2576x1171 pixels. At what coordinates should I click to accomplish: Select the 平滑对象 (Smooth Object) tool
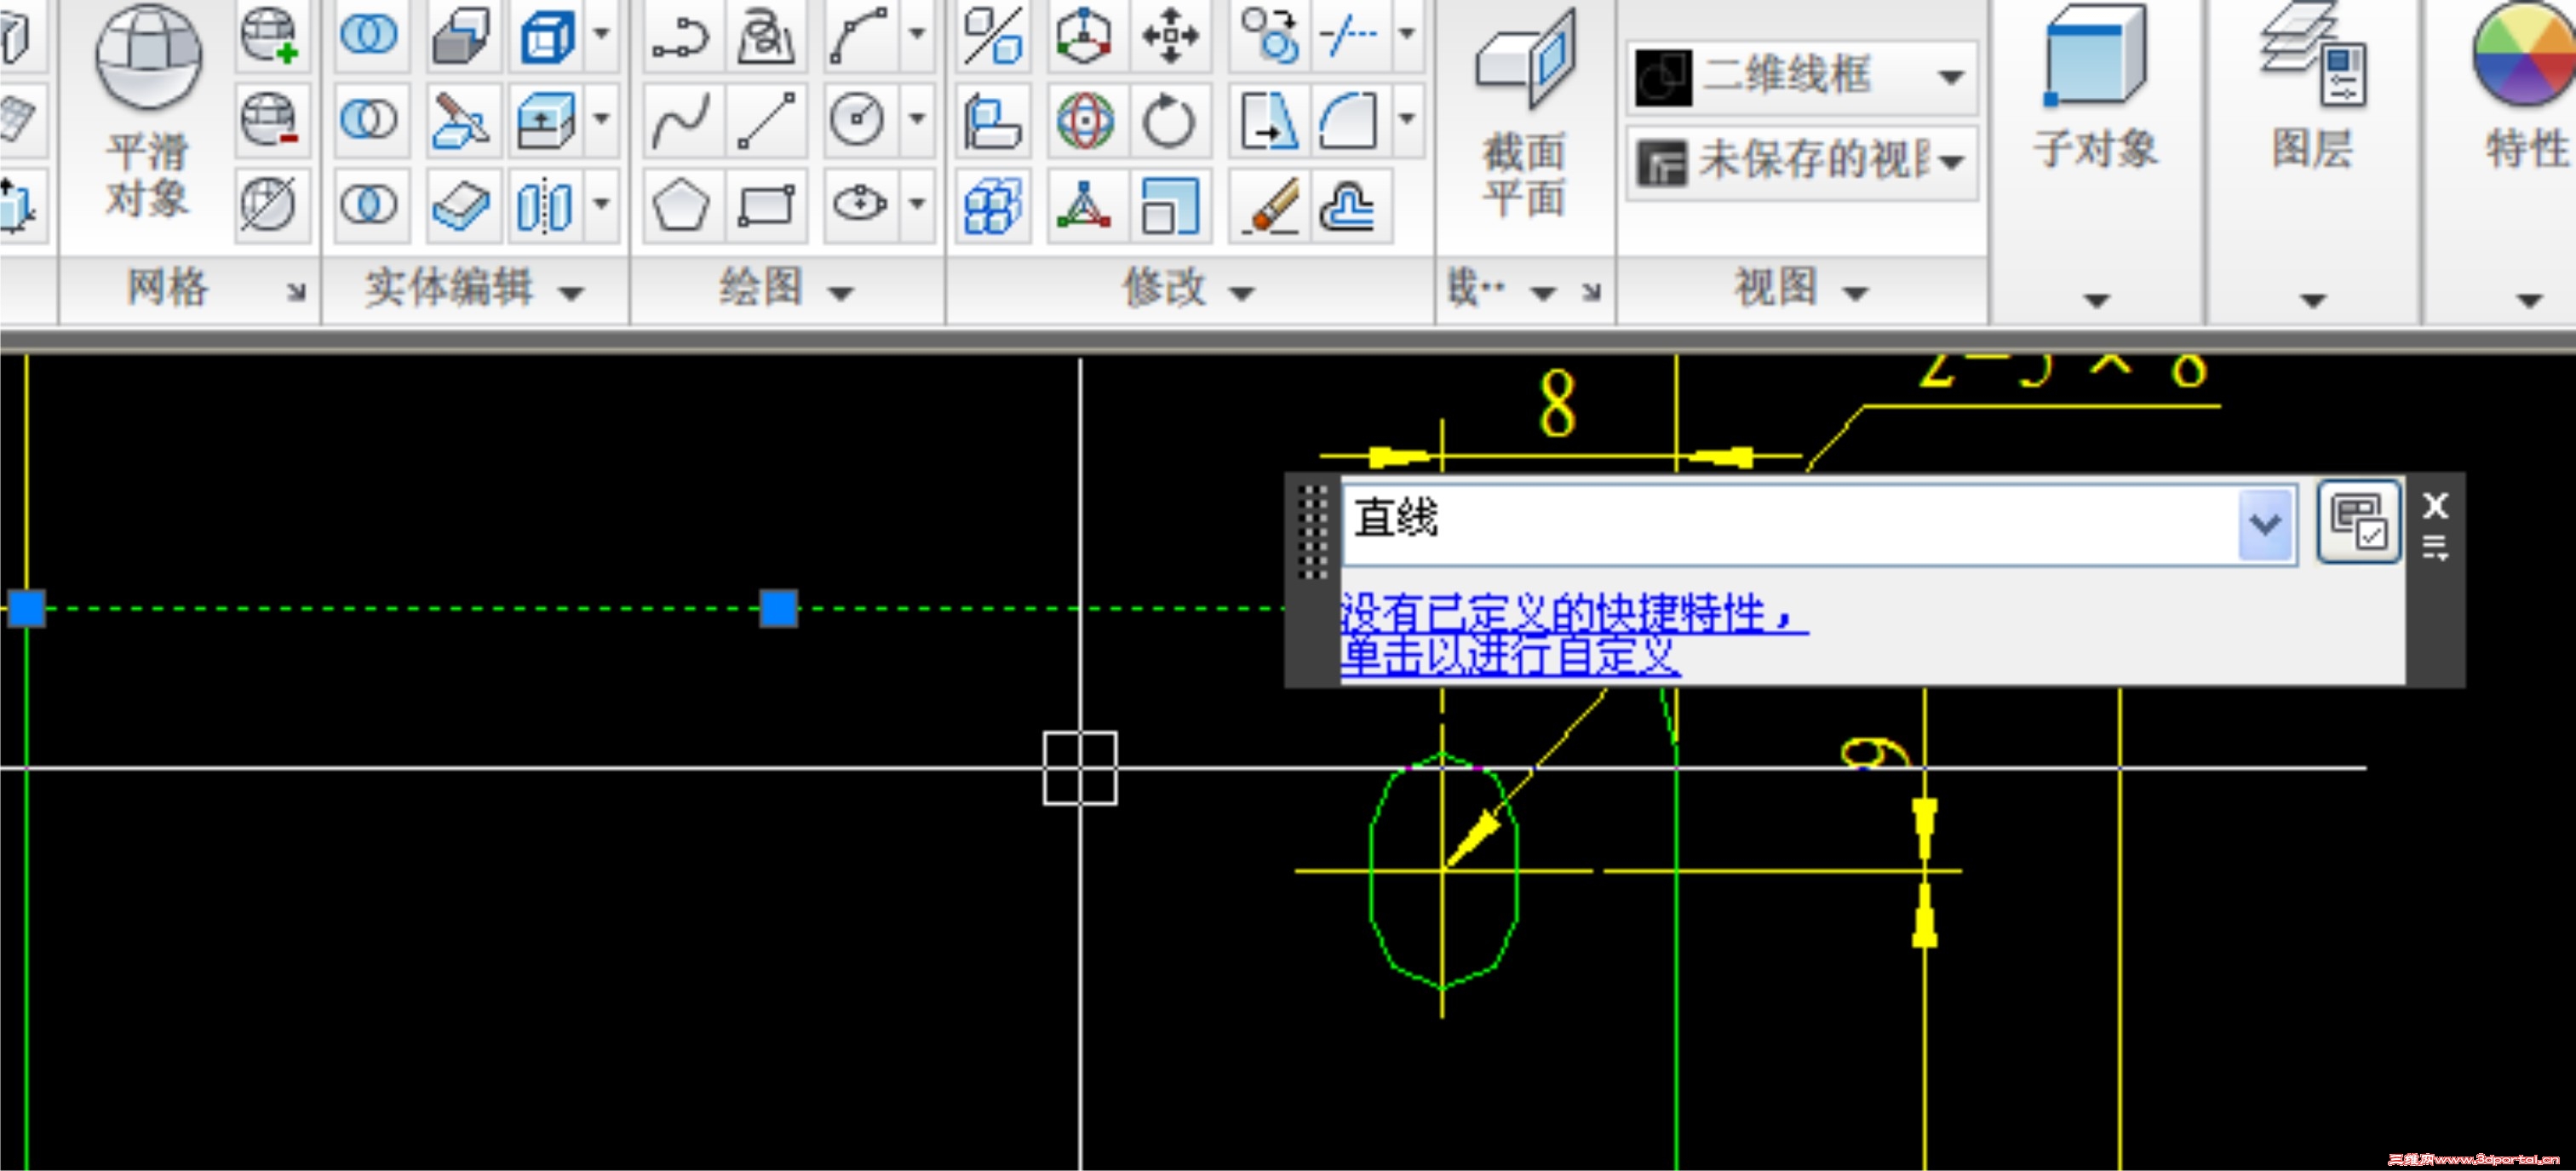click(x=148, y=110)
